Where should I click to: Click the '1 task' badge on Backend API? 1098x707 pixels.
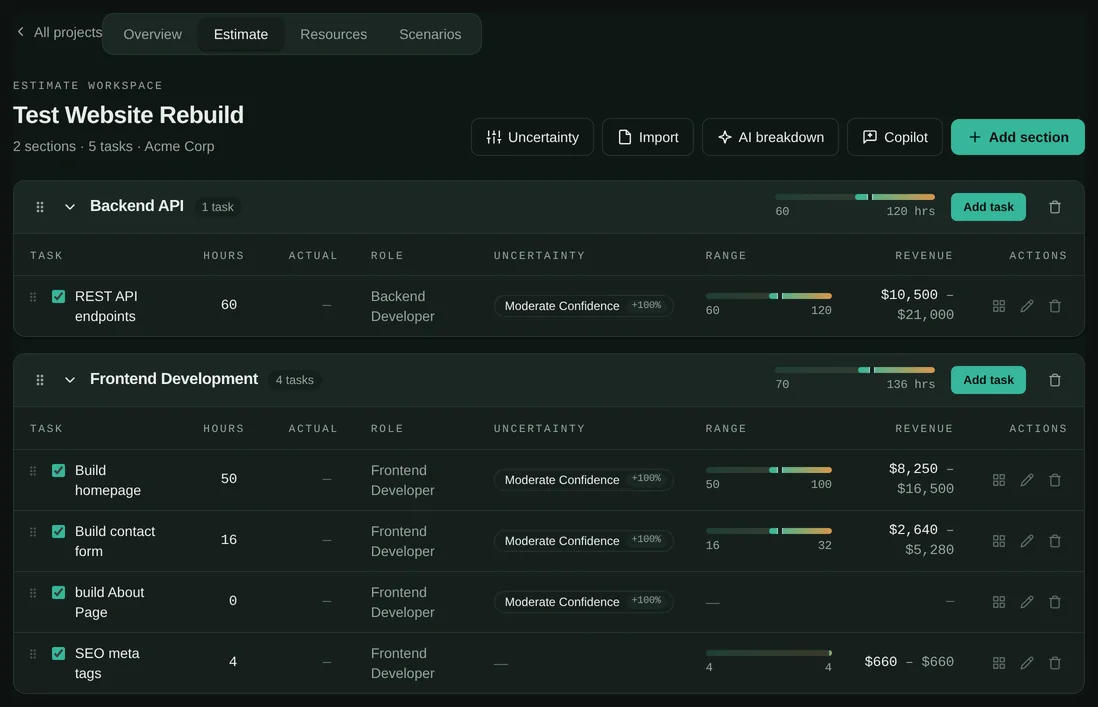tap(217, 207)
